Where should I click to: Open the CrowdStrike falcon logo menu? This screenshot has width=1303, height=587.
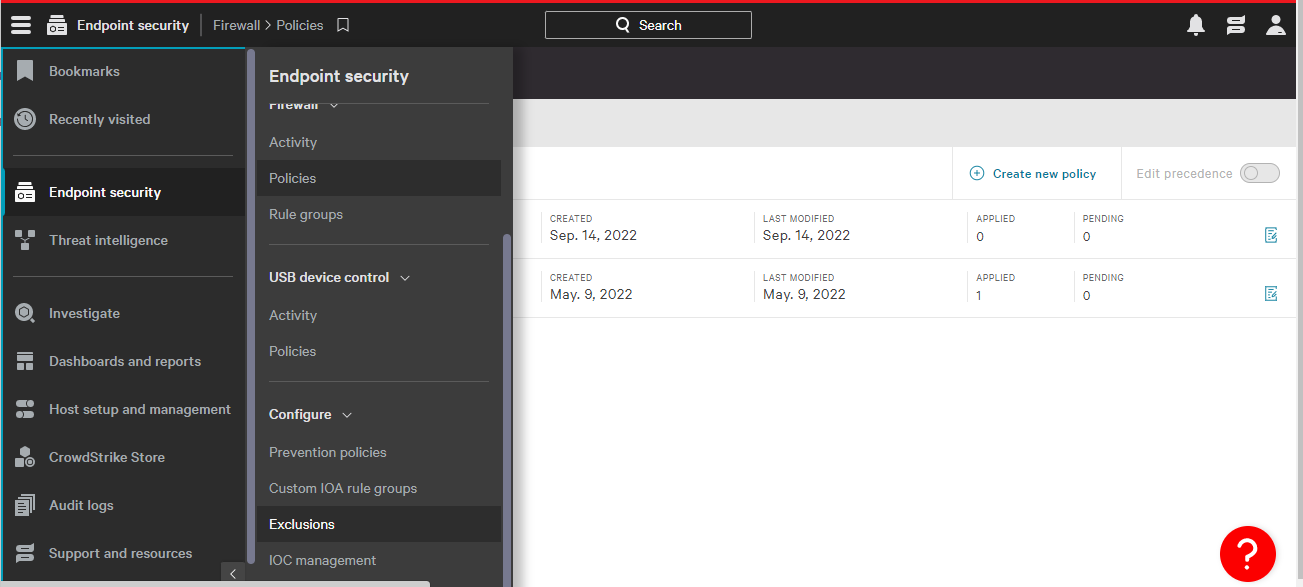pyautogui.click(x=1236, y=25)
